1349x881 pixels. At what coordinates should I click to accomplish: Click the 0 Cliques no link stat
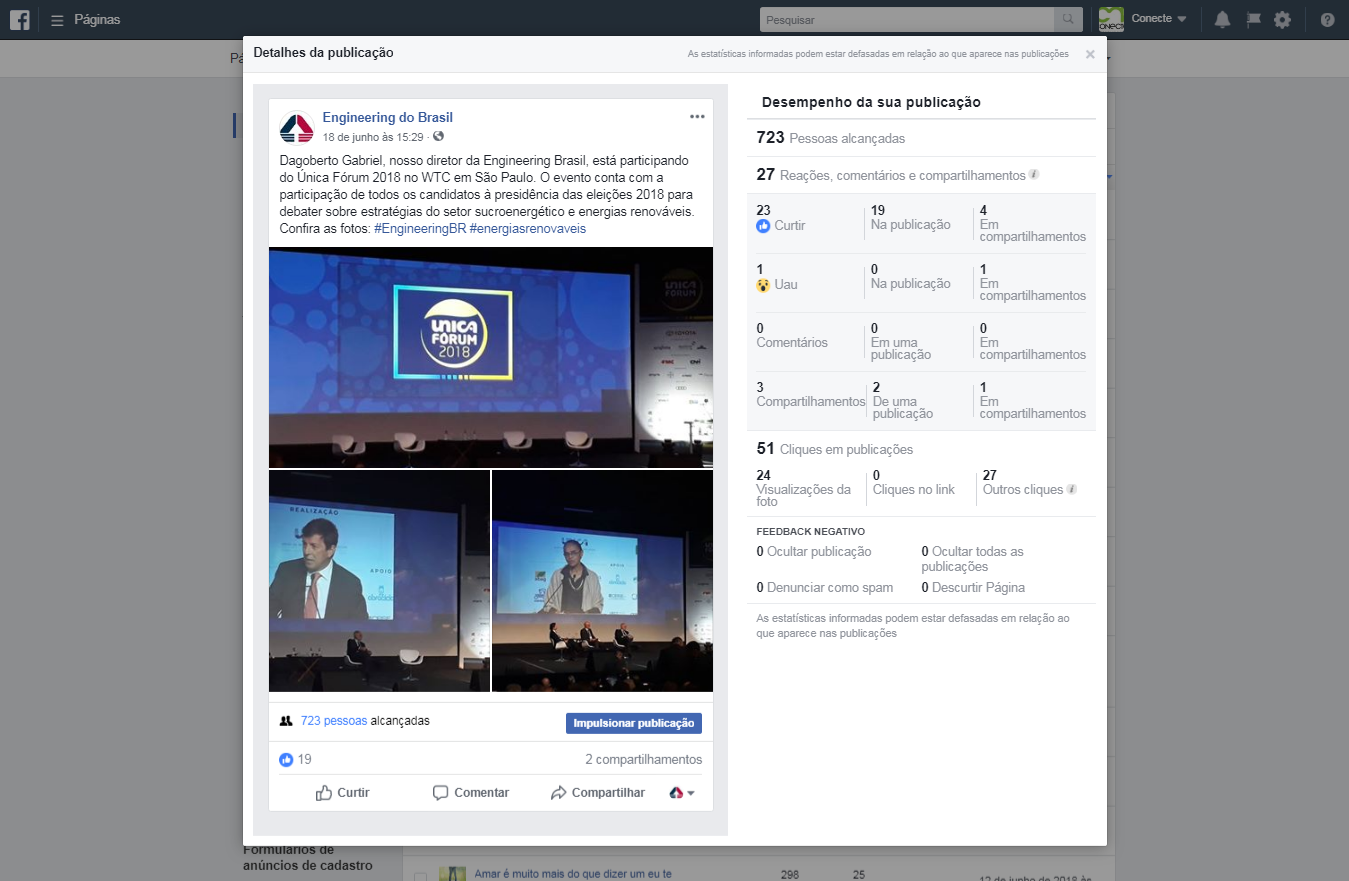[x=914, y=483]
